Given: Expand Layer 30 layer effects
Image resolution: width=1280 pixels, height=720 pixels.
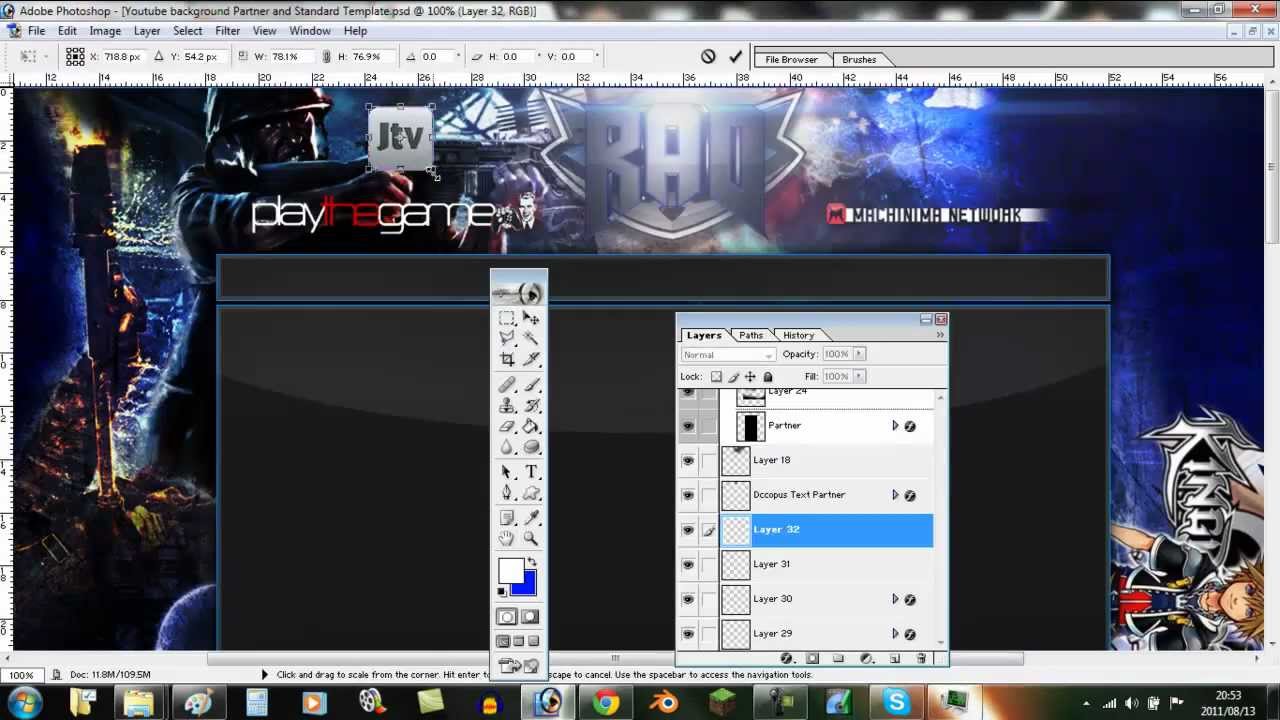Looking at the screenshot, I should point(895,599).
